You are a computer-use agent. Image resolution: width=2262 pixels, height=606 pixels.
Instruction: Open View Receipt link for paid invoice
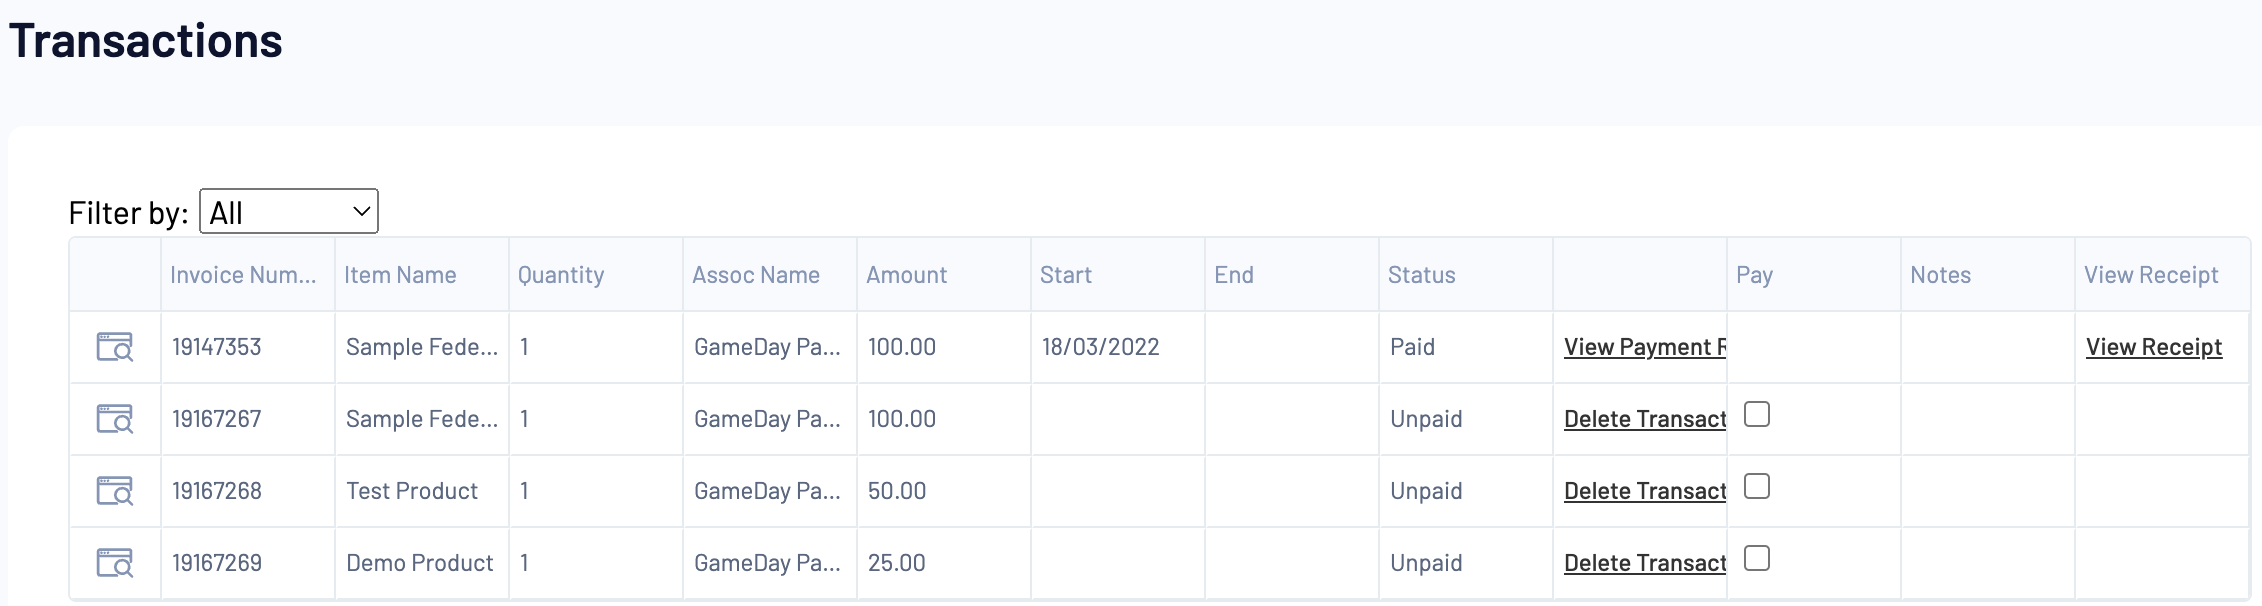(2153, 347)
